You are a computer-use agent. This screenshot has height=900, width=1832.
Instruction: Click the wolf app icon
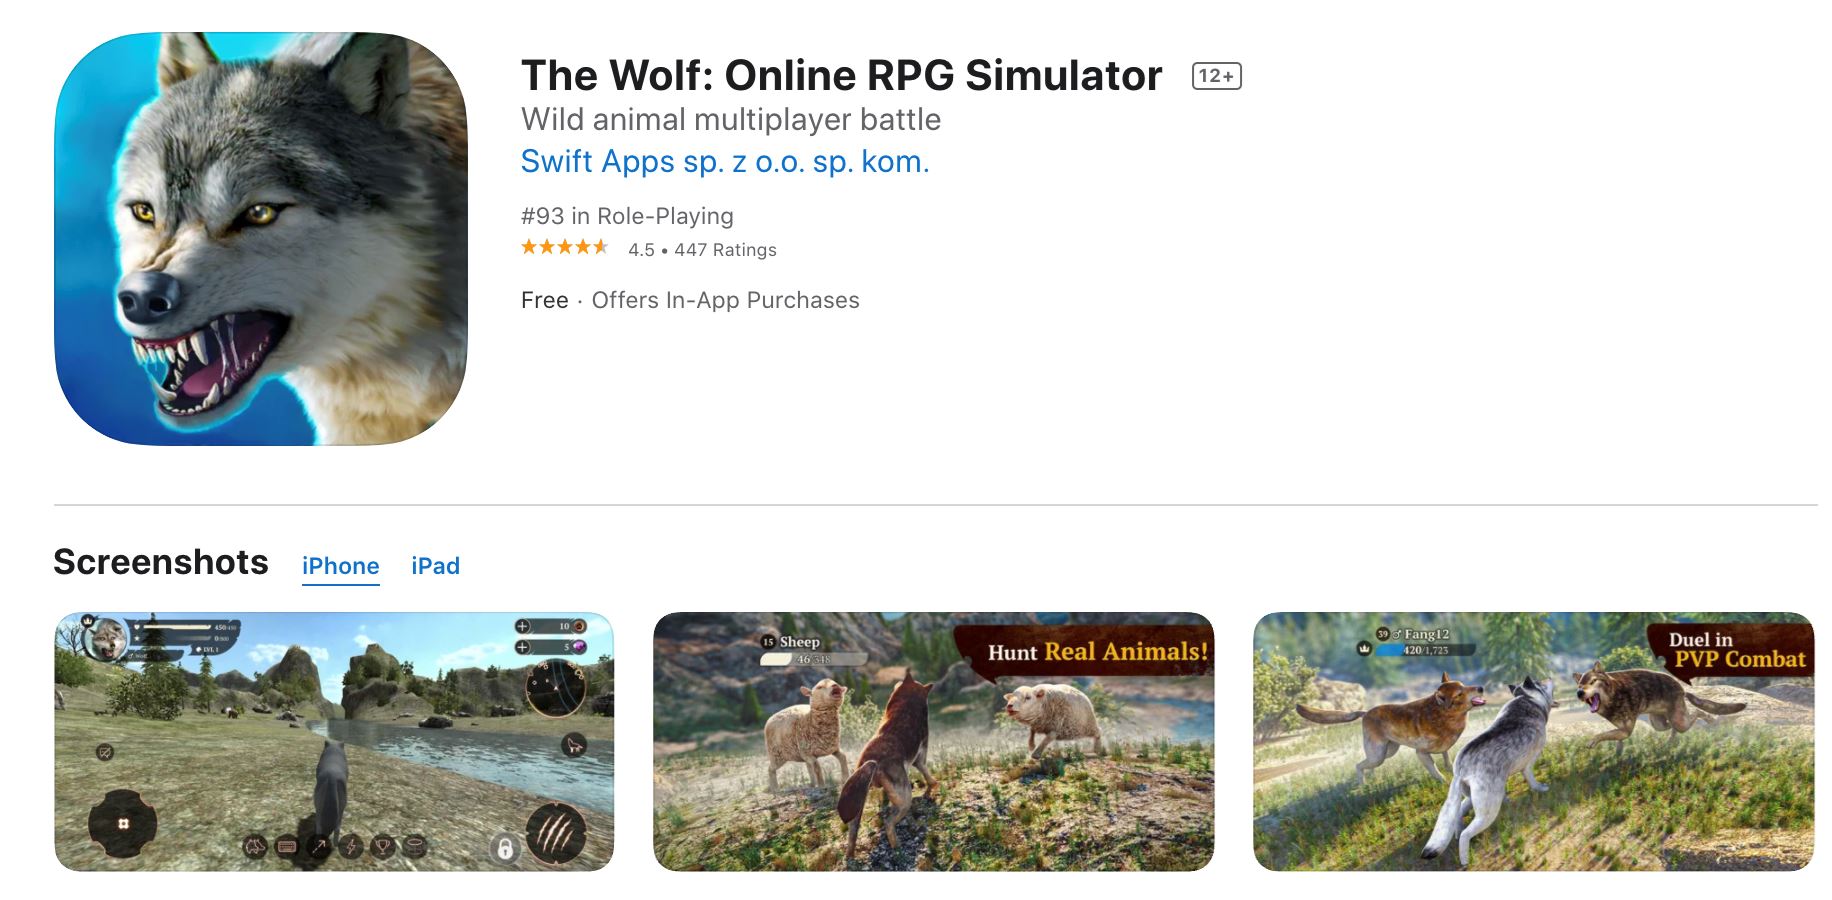click(261, 238)
